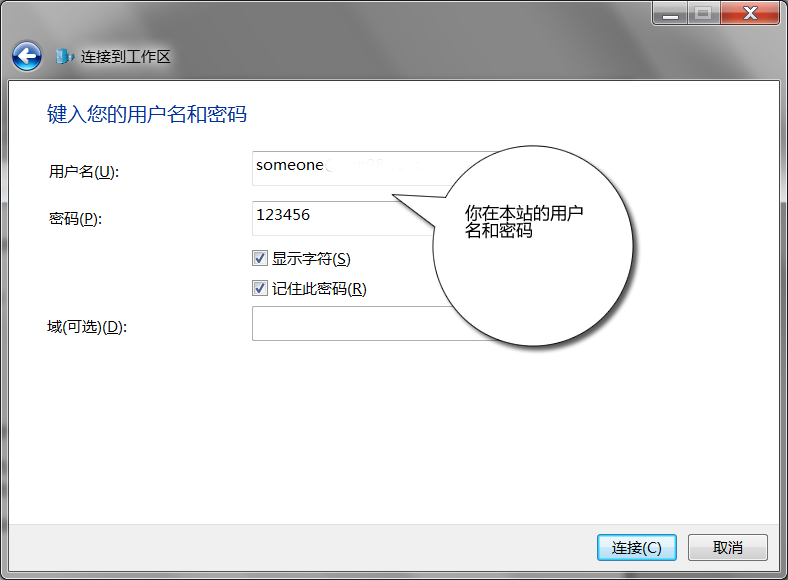
Task: Focus the username field containing someone
Action: (340, 168)
